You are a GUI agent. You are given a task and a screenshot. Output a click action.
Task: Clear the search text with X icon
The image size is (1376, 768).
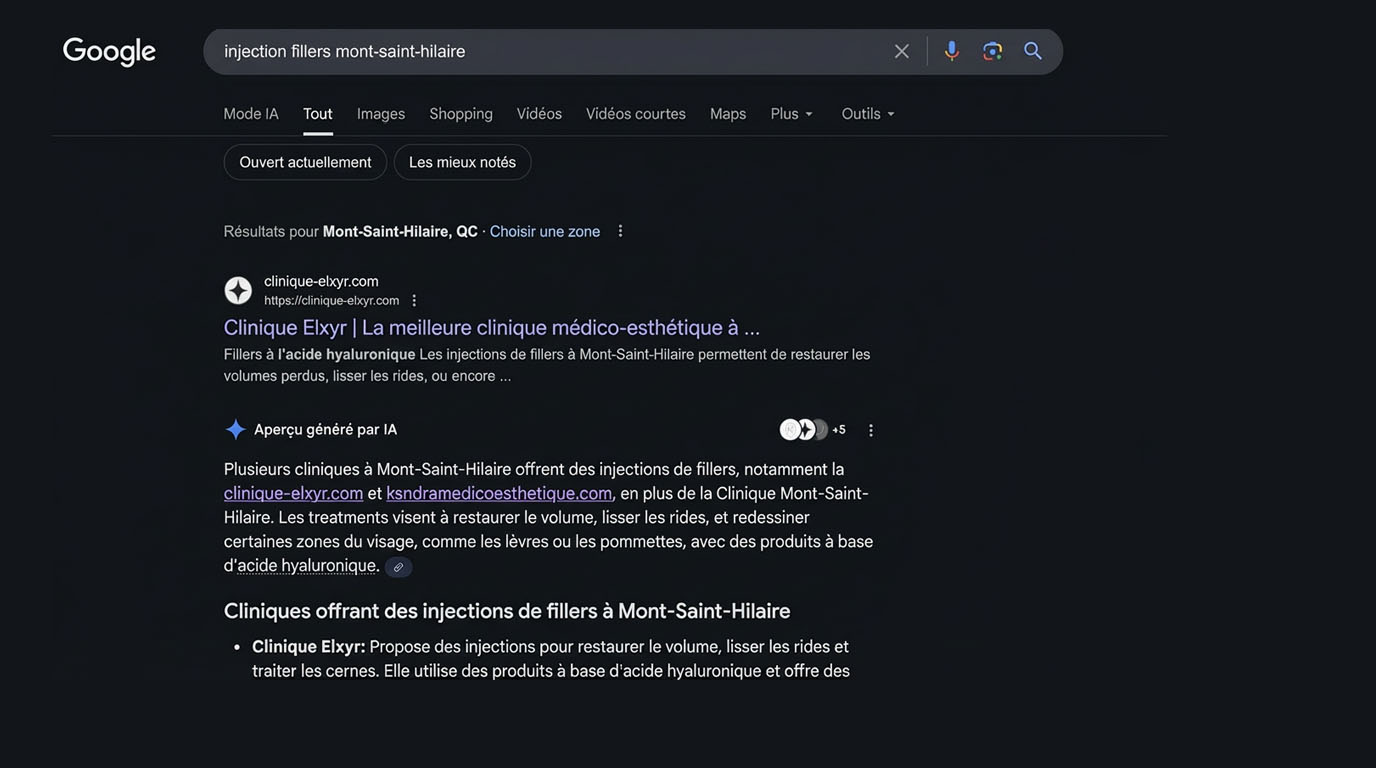pyautogui.click(x=901, y=51)
